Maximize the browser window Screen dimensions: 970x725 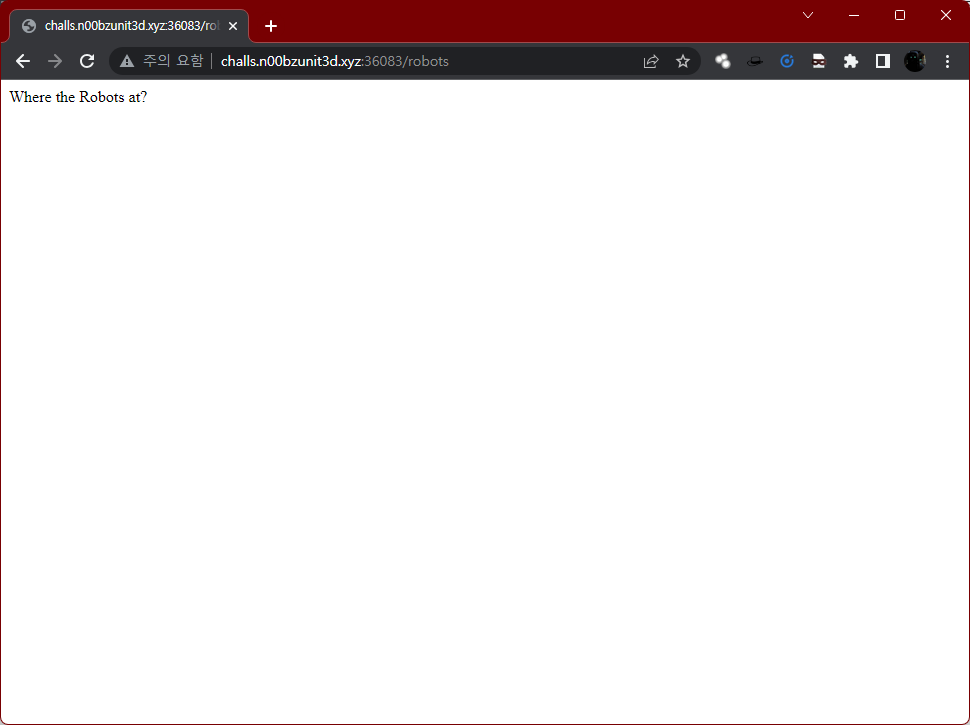click(900, 15)
